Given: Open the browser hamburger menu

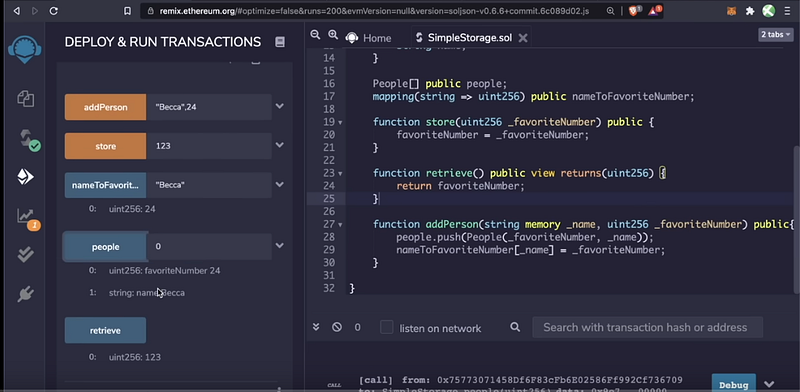Looking at the screenshot, I should pos(788,11).
